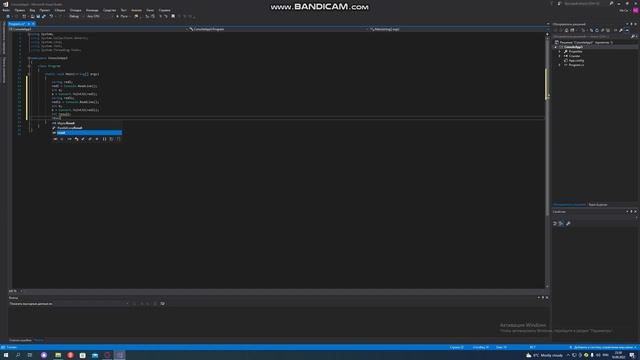The width and height of the screenshot is (640, 360).
Task: Switch to the Team Explorer tab
Action: pyautogui.click(x=598, y=204)
